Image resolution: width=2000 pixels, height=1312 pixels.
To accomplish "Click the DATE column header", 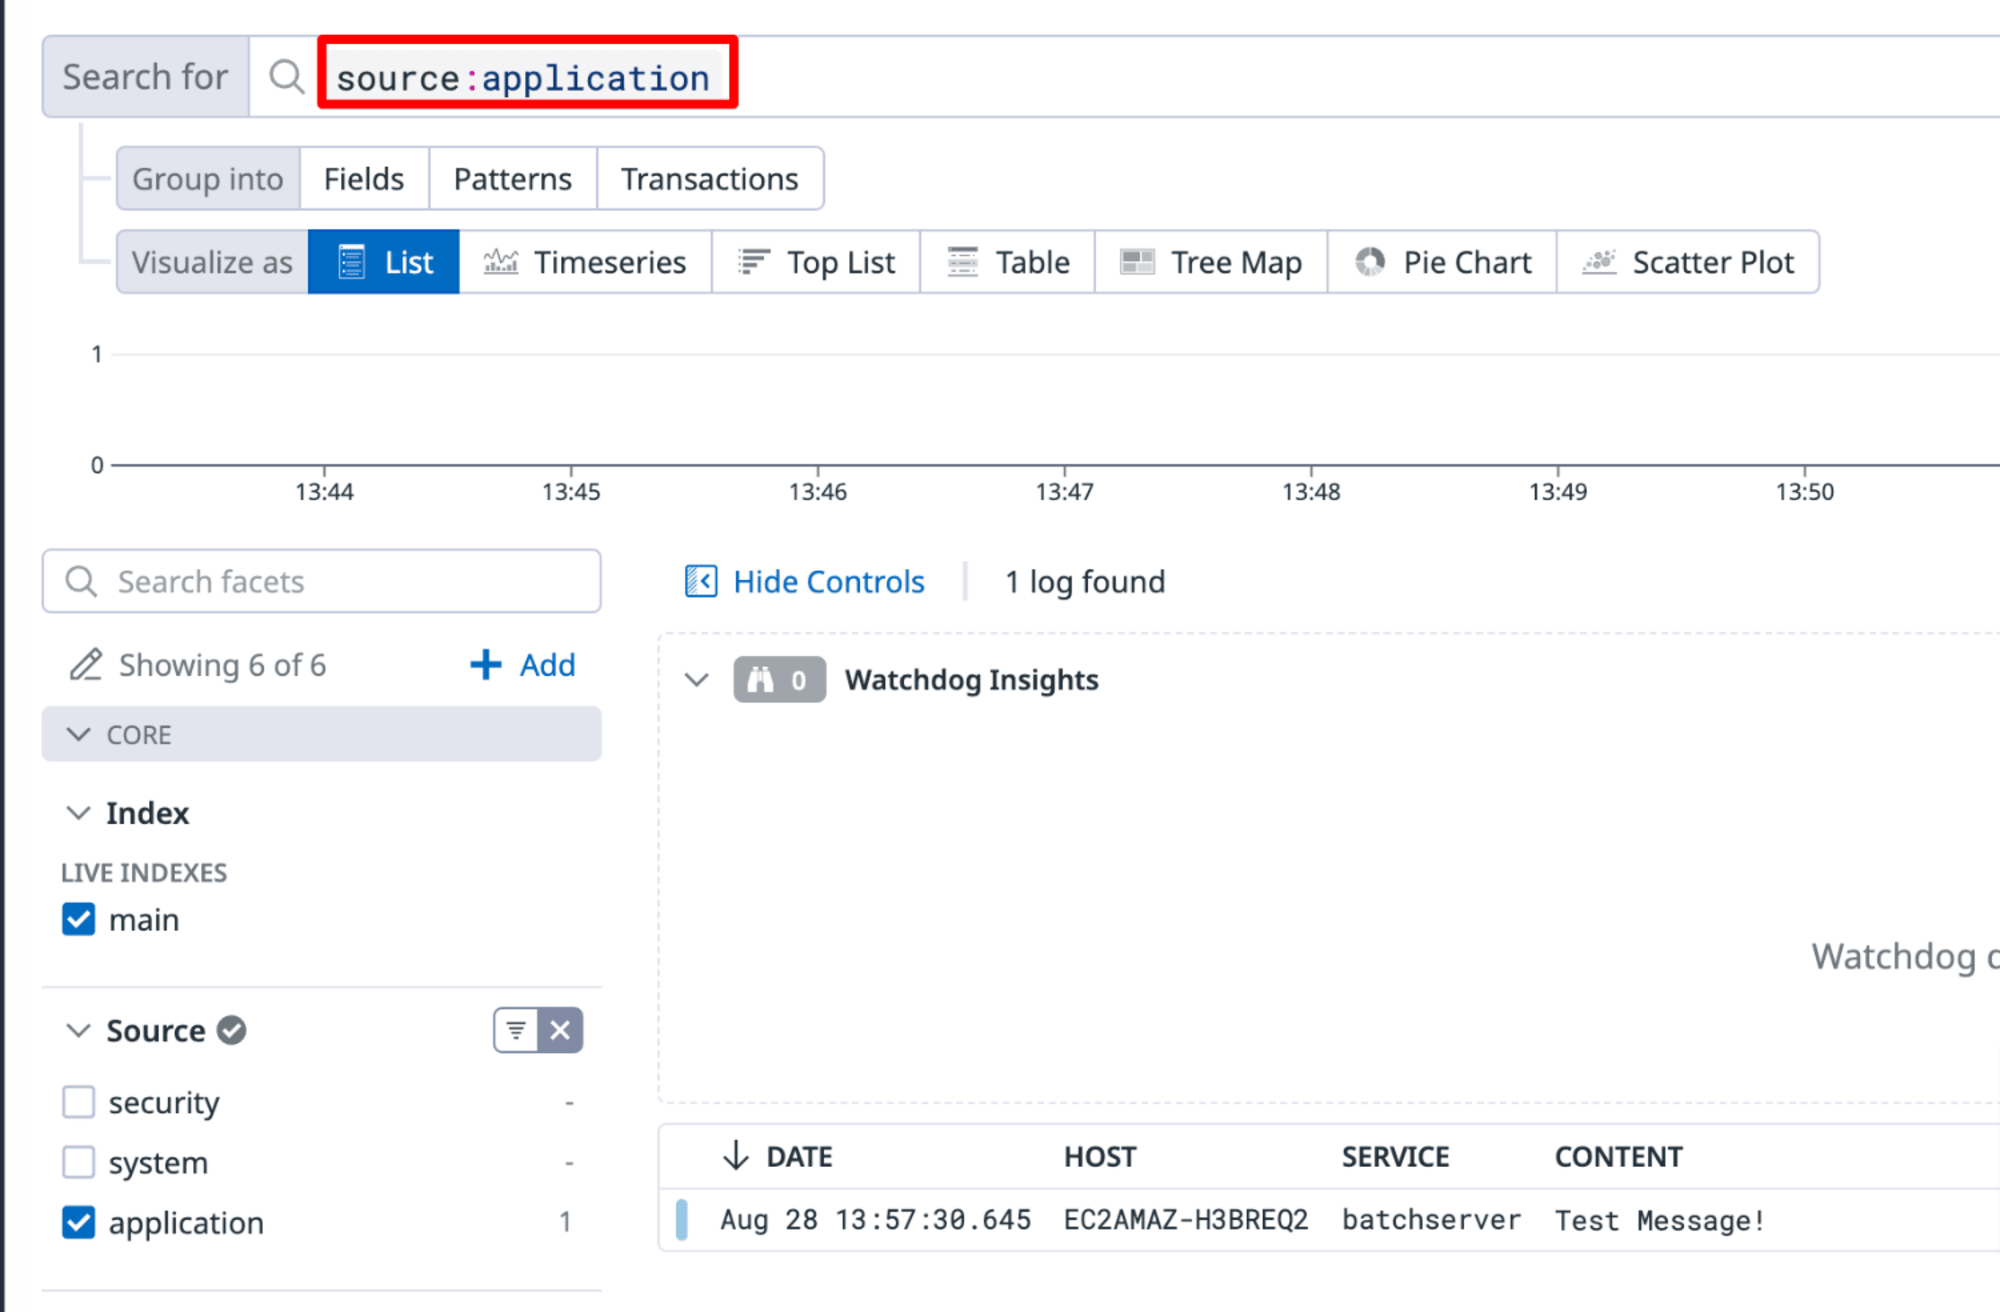I will [x=799, y=1157].
